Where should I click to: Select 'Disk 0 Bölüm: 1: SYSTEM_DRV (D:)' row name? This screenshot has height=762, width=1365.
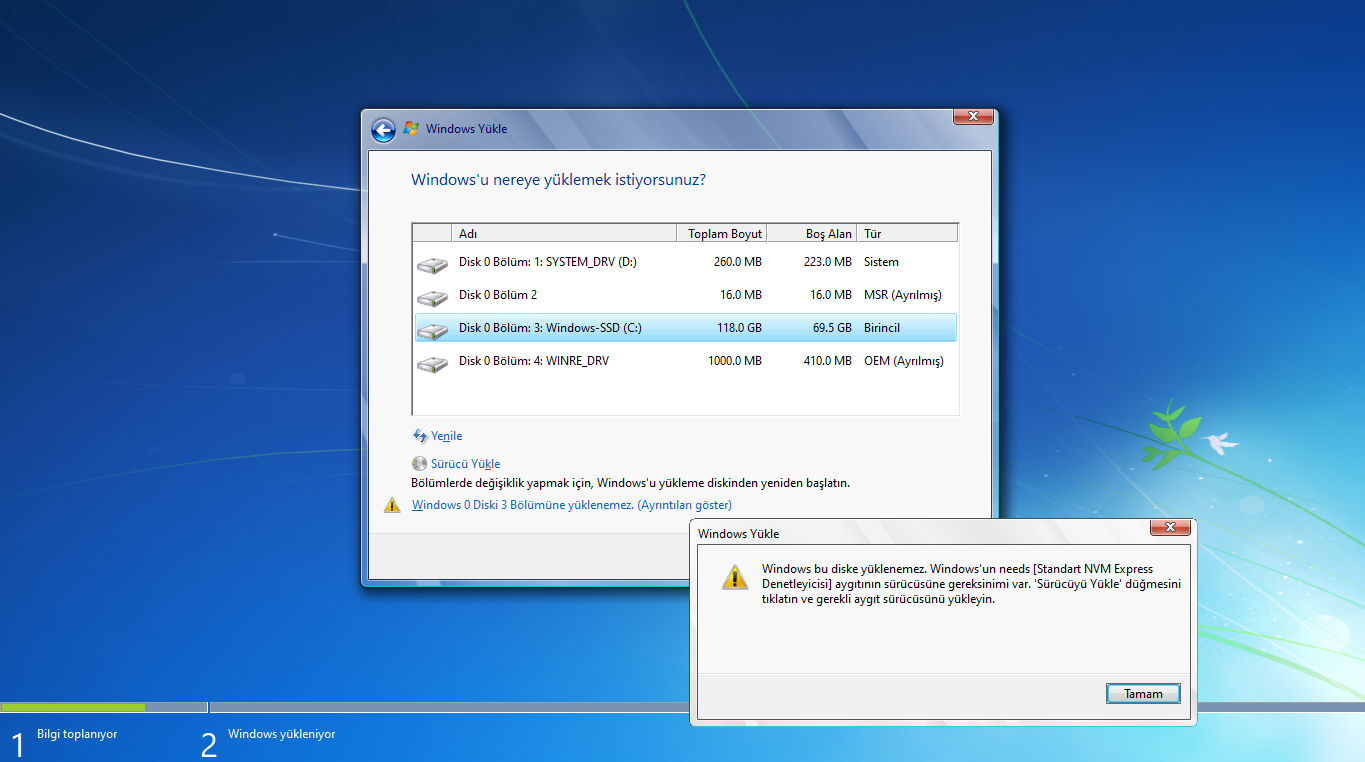[548, 262]
